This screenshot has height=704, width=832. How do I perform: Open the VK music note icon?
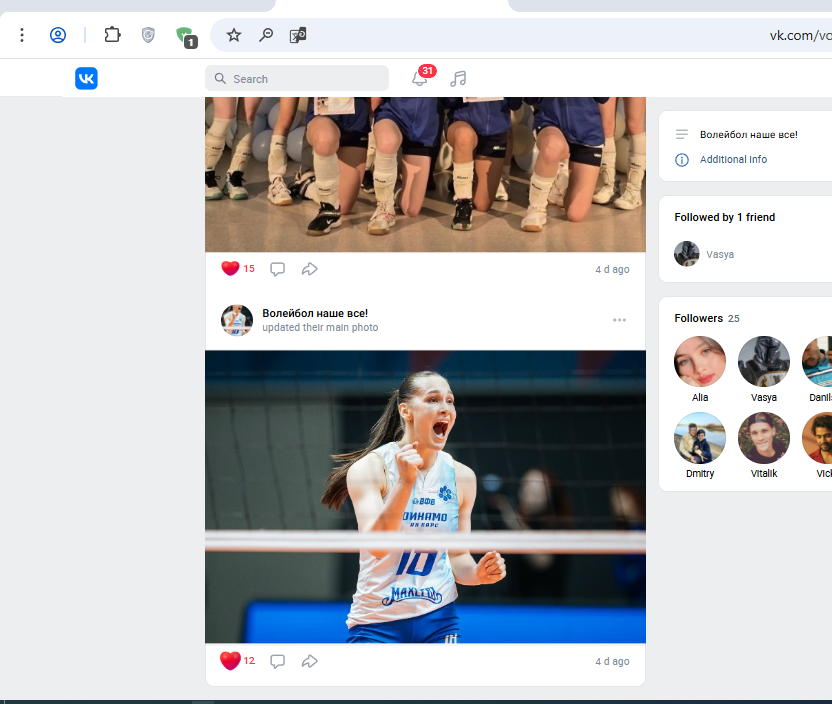[x=458, y=79]
